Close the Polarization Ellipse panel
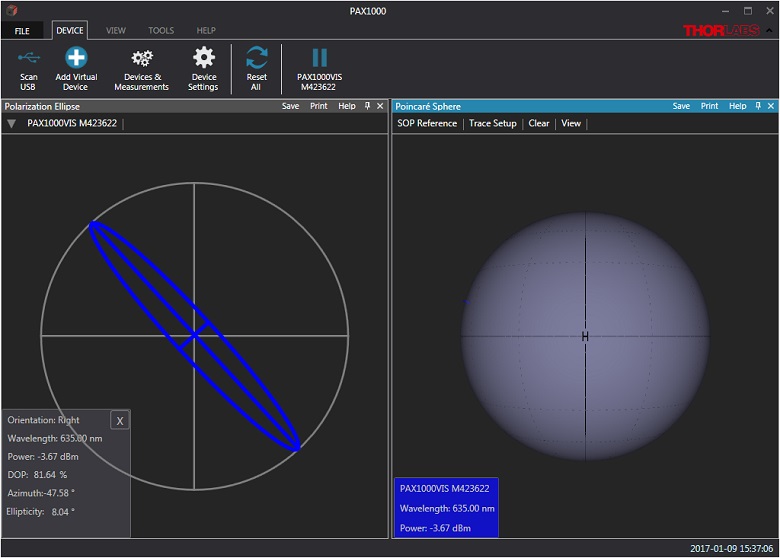This screenshot has height=558, width=780. pyautogui.click(x=380, y=106)
